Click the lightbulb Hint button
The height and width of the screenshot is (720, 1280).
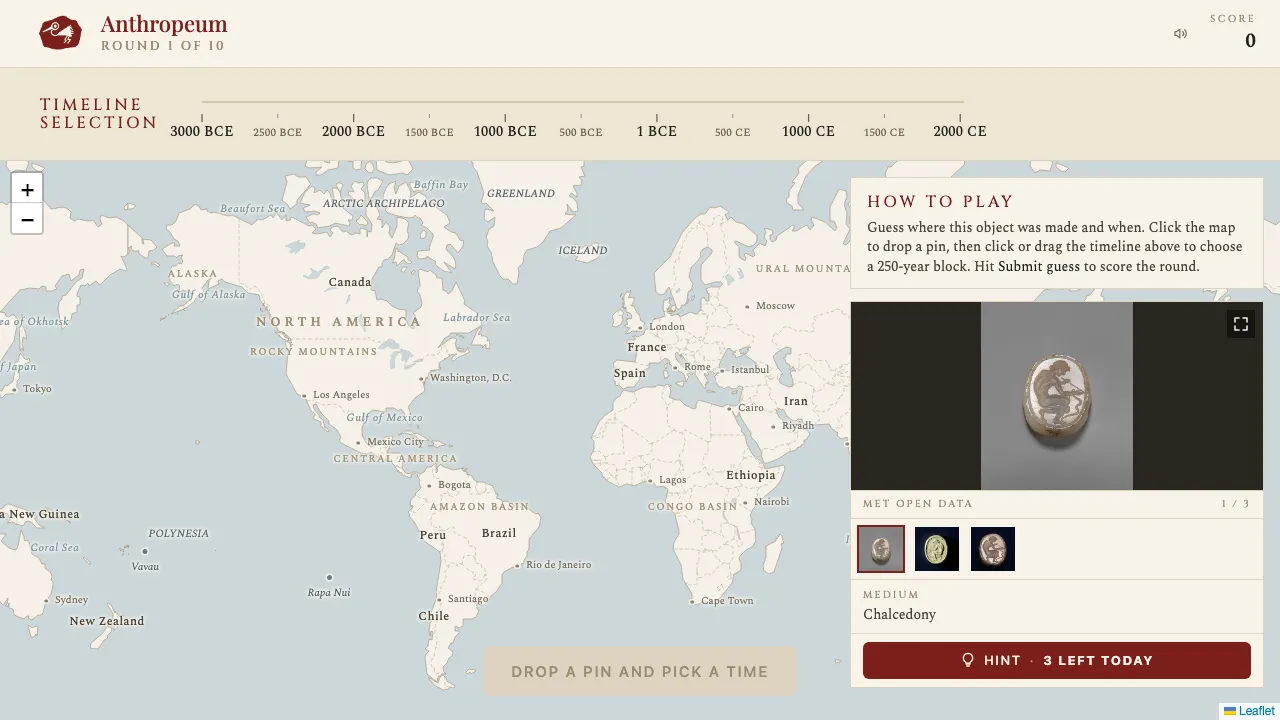[1057, 660]
